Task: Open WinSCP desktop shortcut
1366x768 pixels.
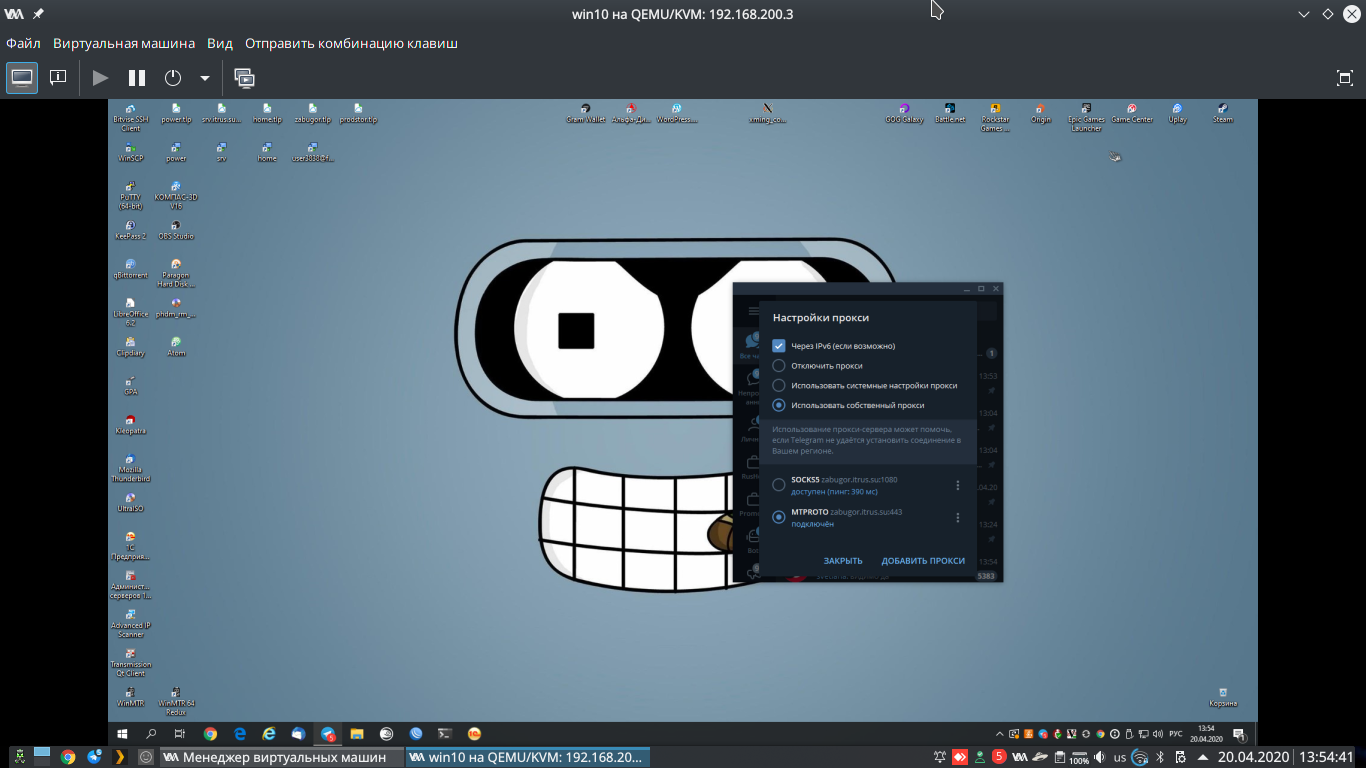Action: (130, 152)
